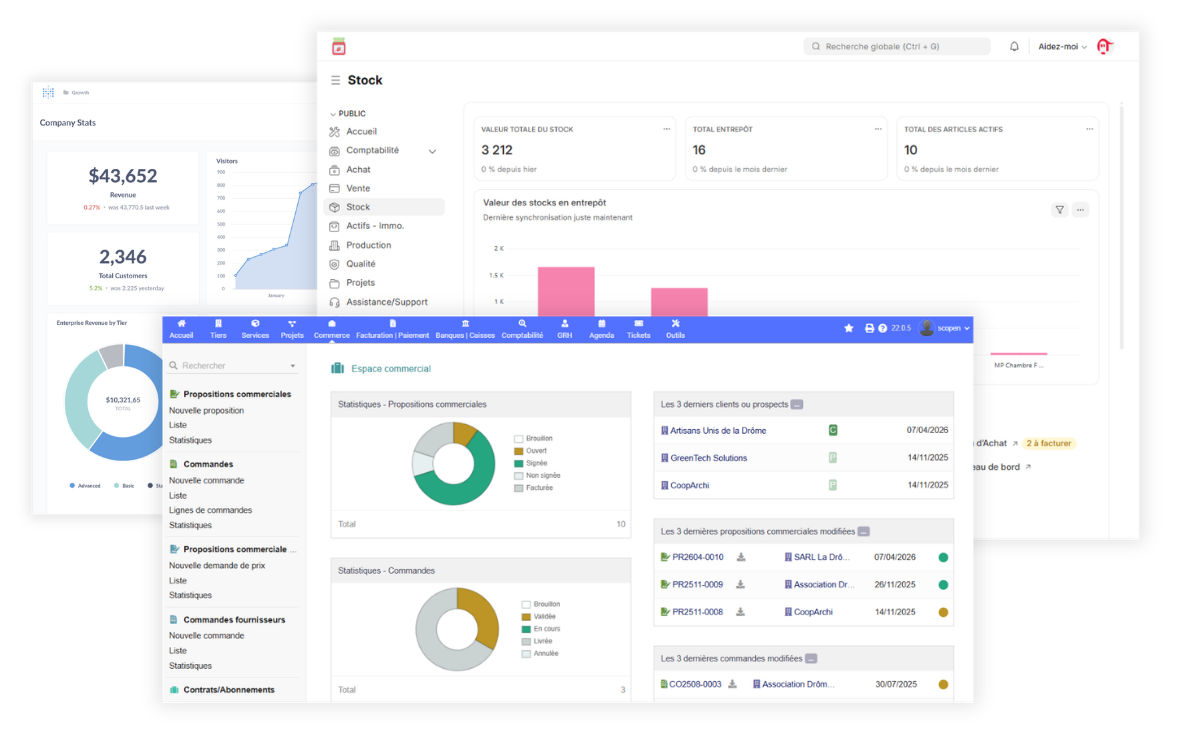This screenshot has width=1192, height=735.
Task: Click the help question mark icon
Action: point(883,328)
